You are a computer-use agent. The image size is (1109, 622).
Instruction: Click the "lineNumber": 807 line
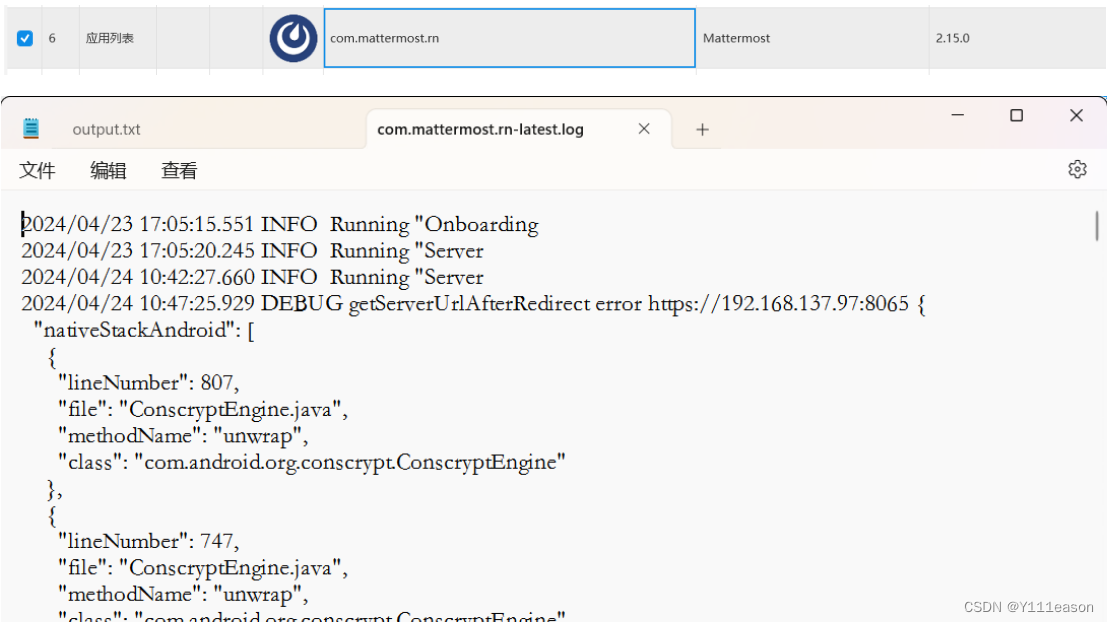[x=149, y=383]
